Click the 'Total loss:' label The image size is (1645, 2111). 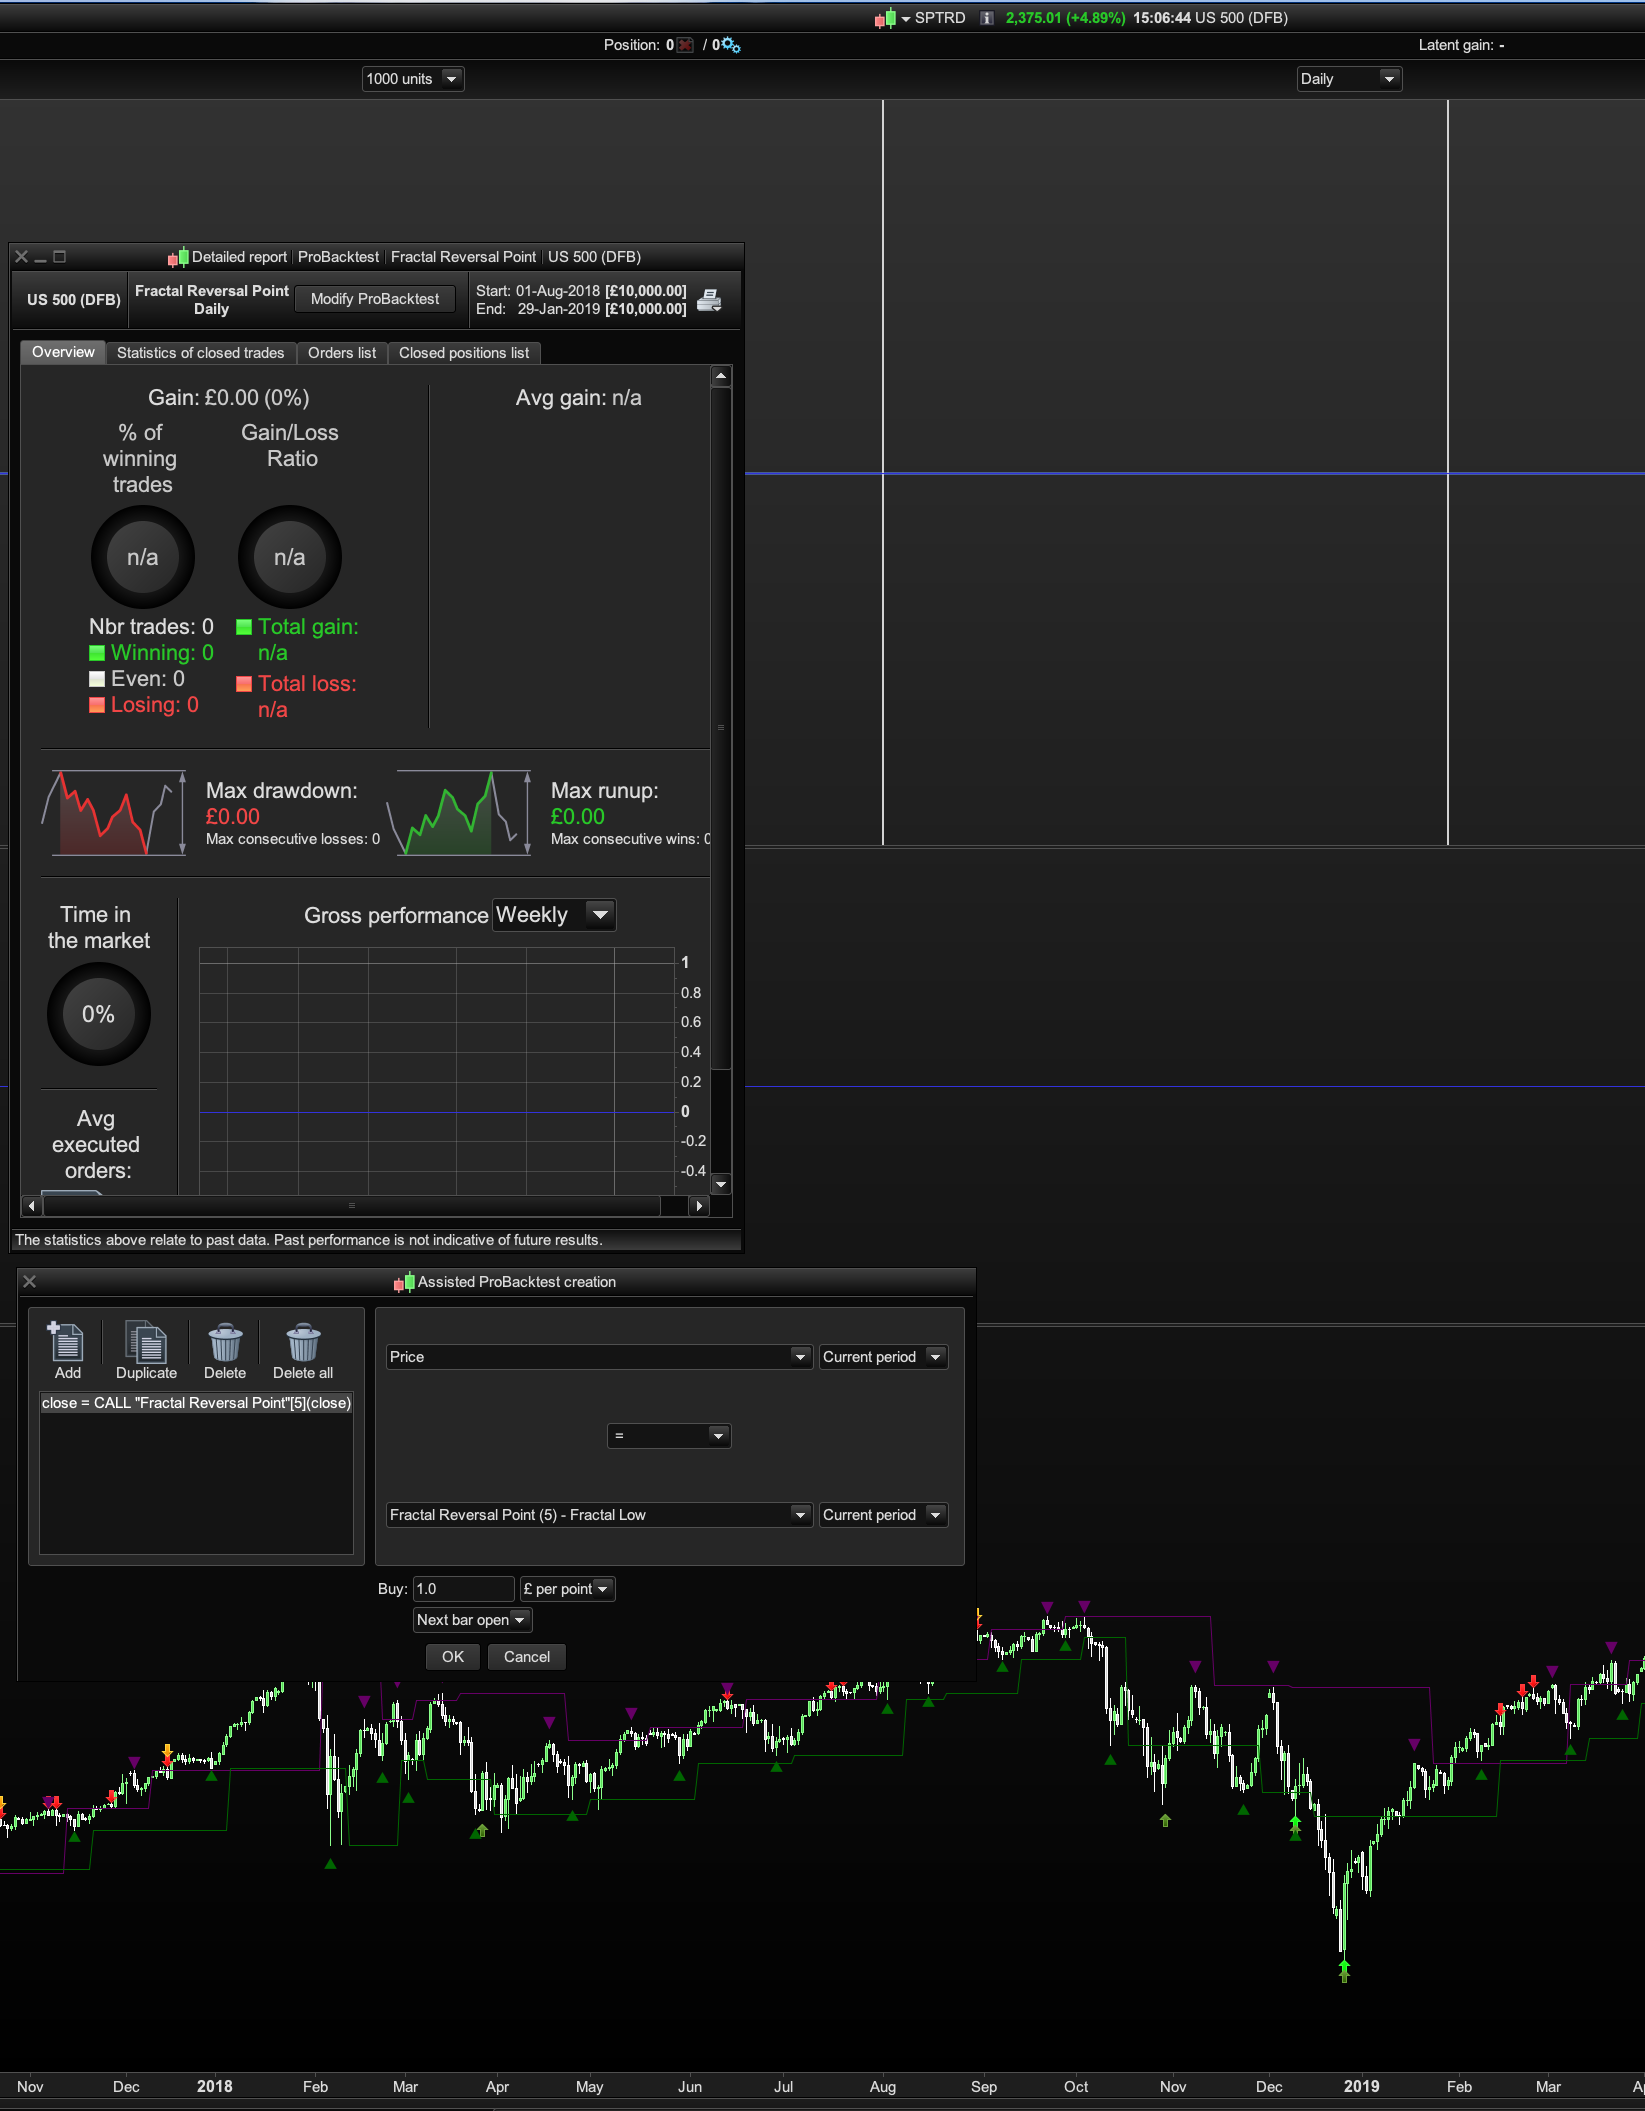click(307, 684)
